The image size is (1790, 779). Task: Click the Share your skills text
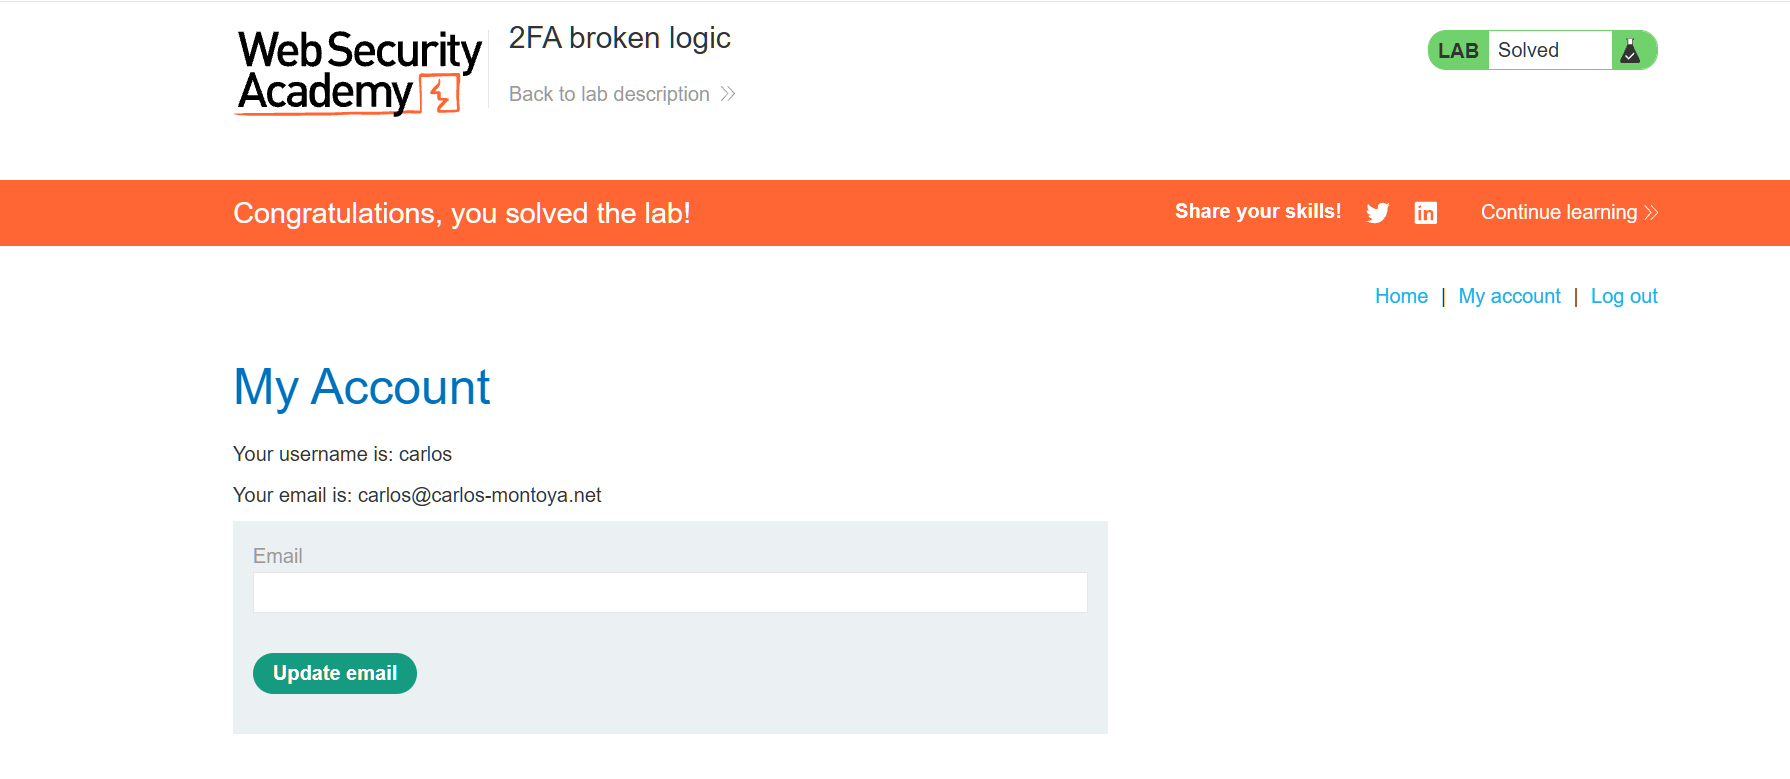point(1257,212)
